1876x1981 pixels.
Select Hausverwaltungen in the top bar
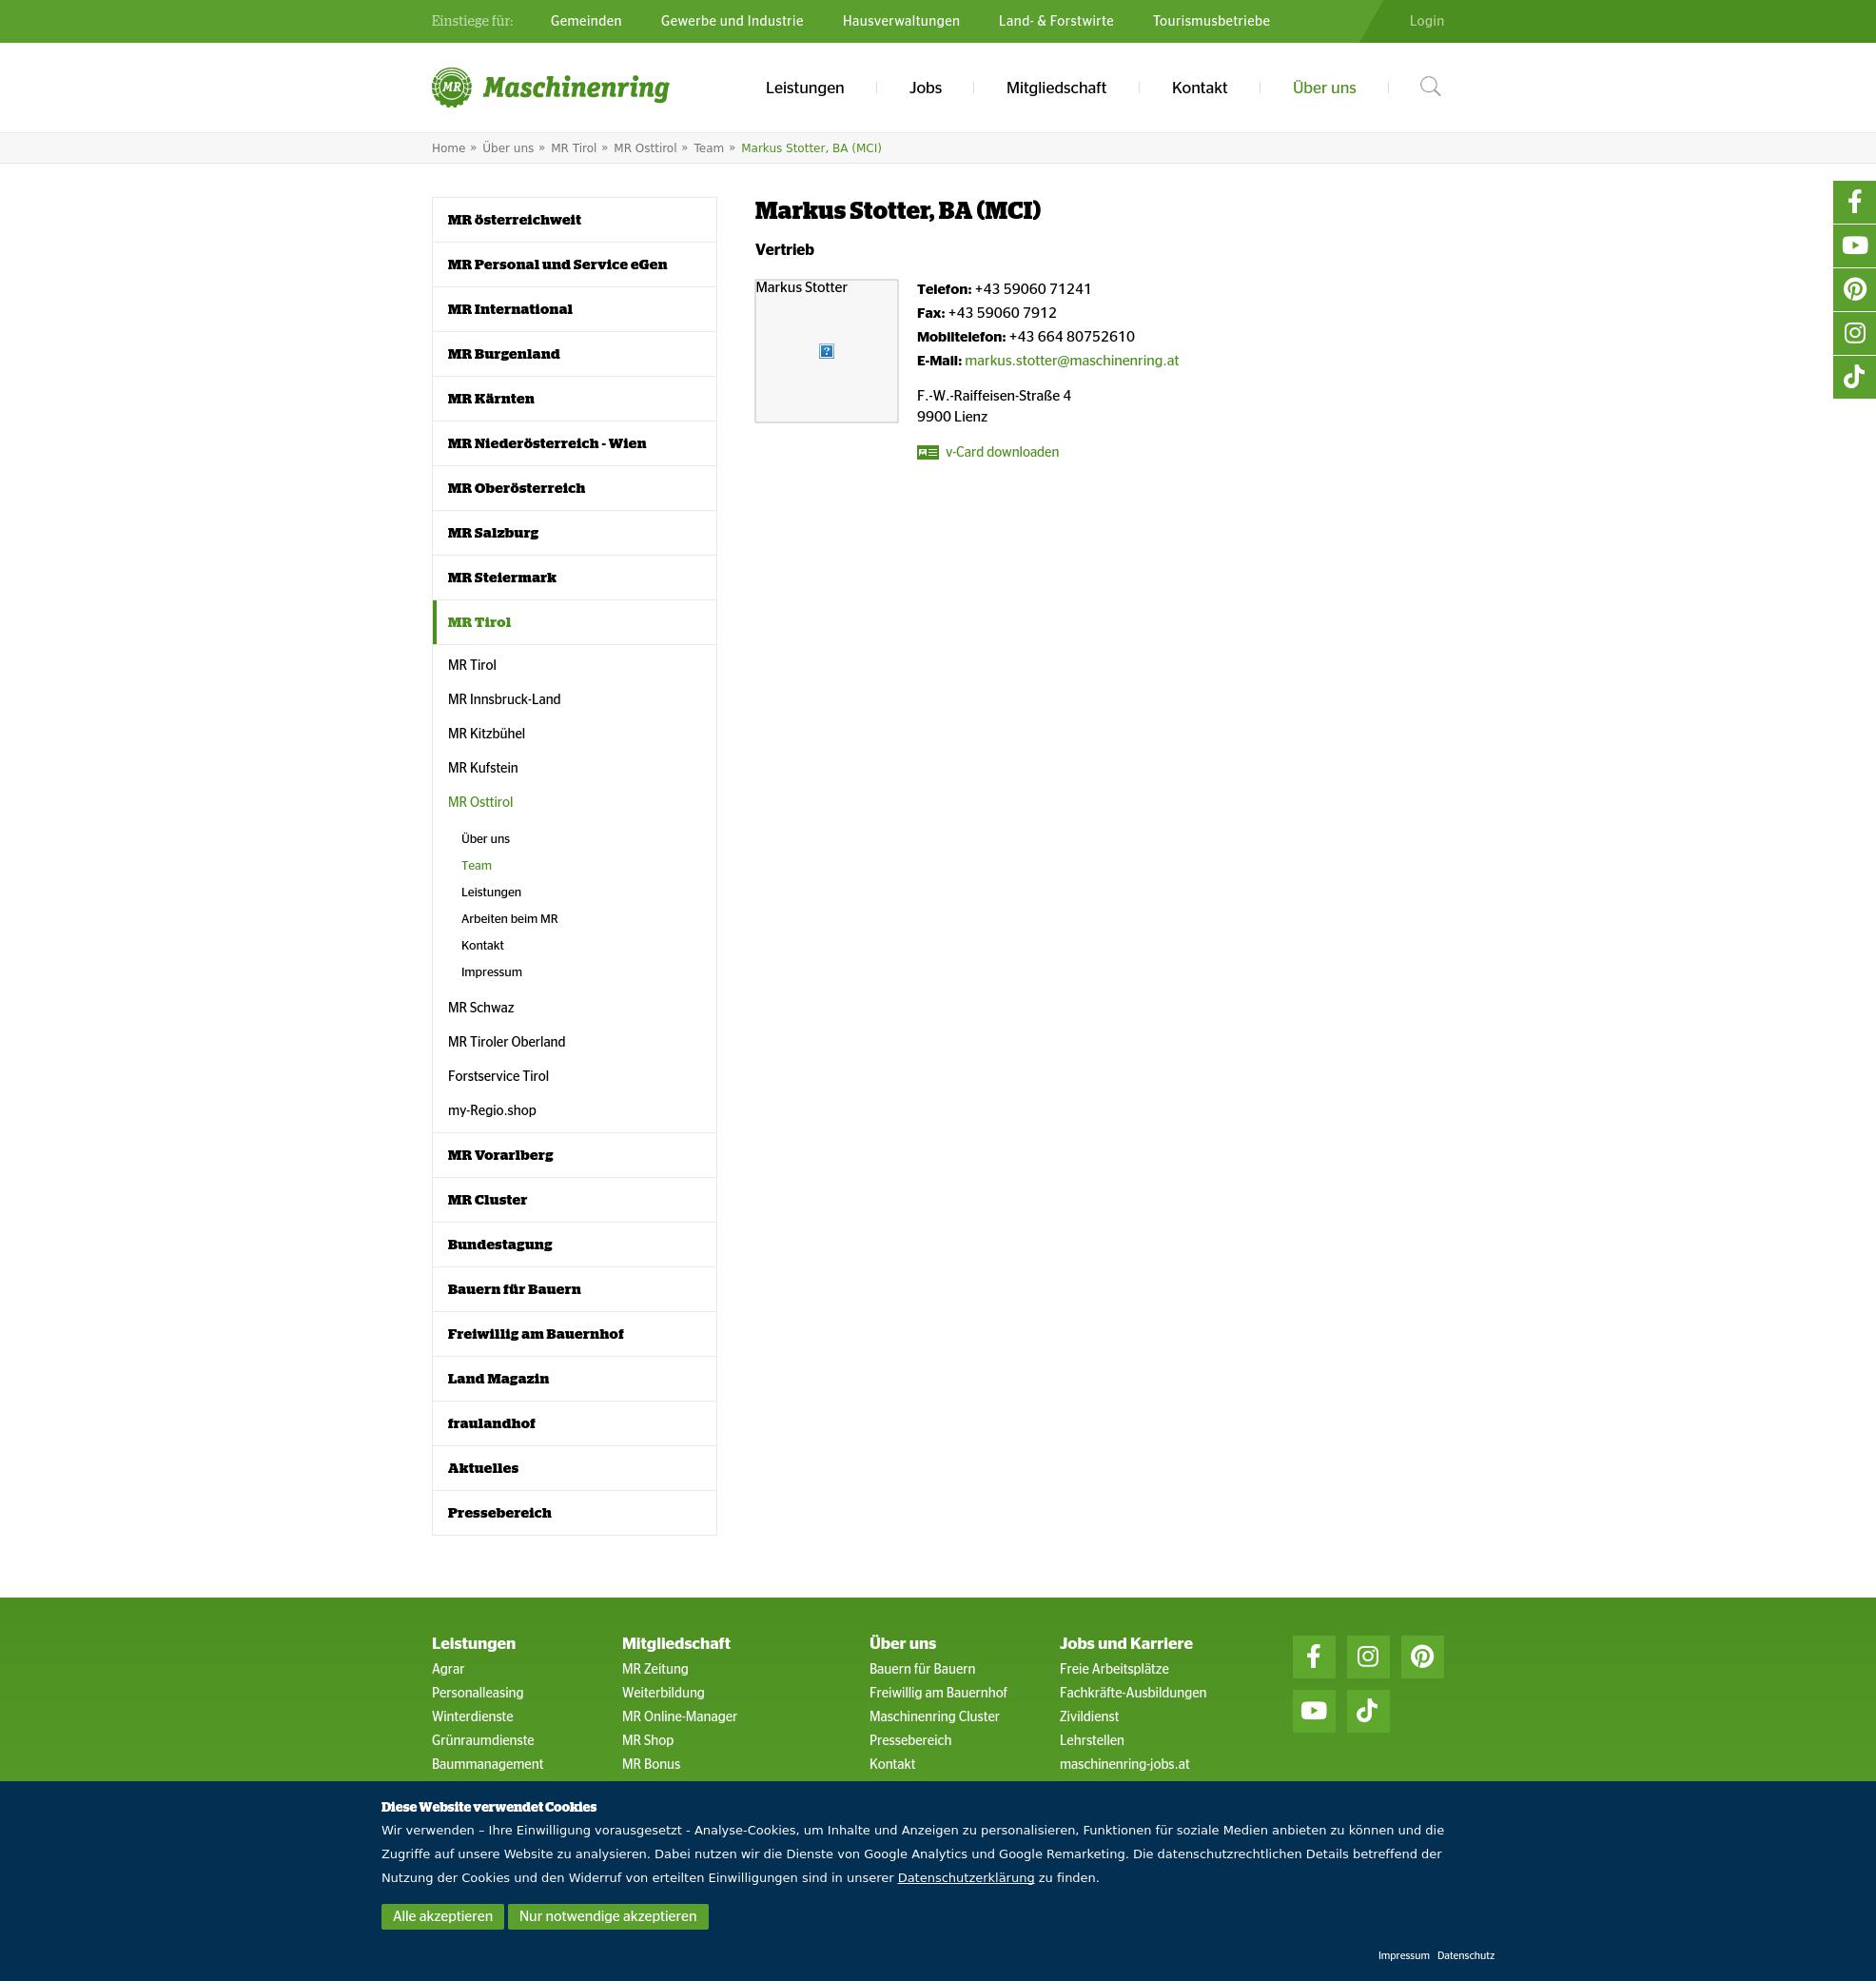901,21
